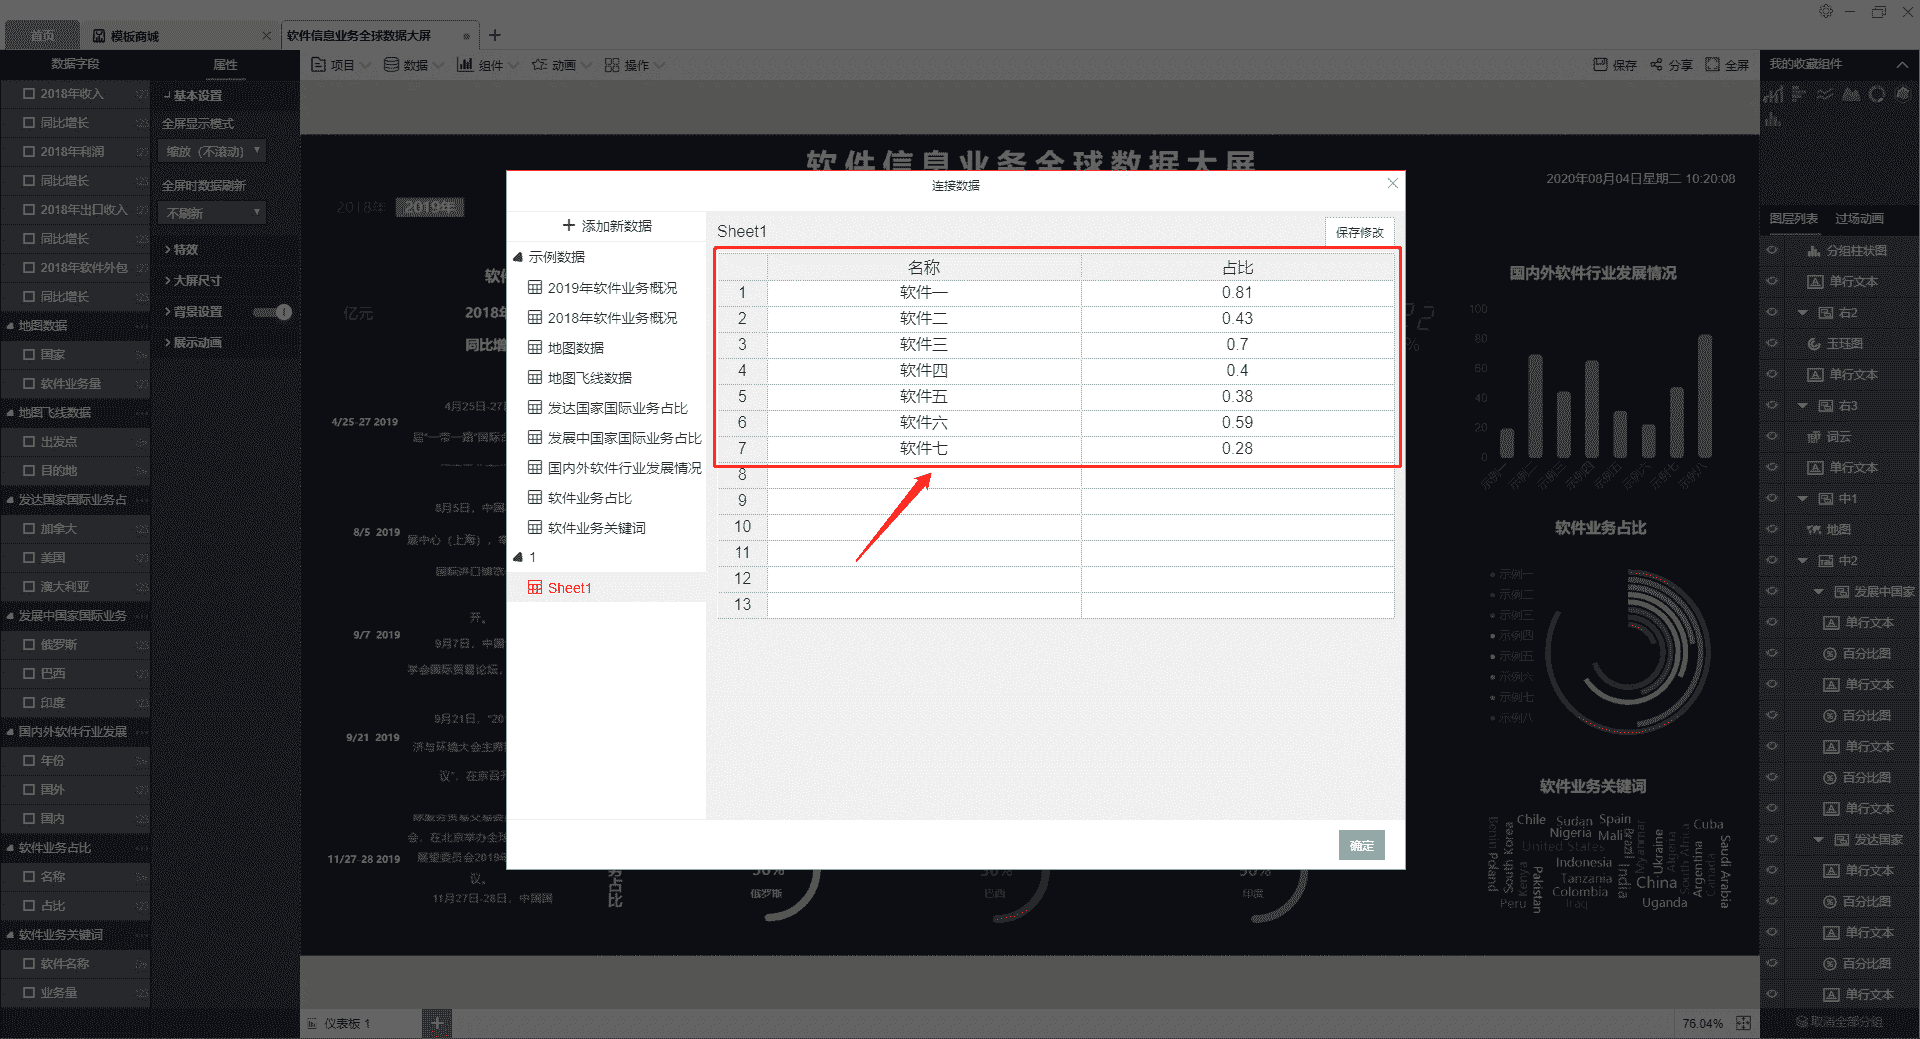This screenshot has height=1039, width=1920.
Task: Click the 操作 grid operations icon
Action: click(x=612, y=65)
